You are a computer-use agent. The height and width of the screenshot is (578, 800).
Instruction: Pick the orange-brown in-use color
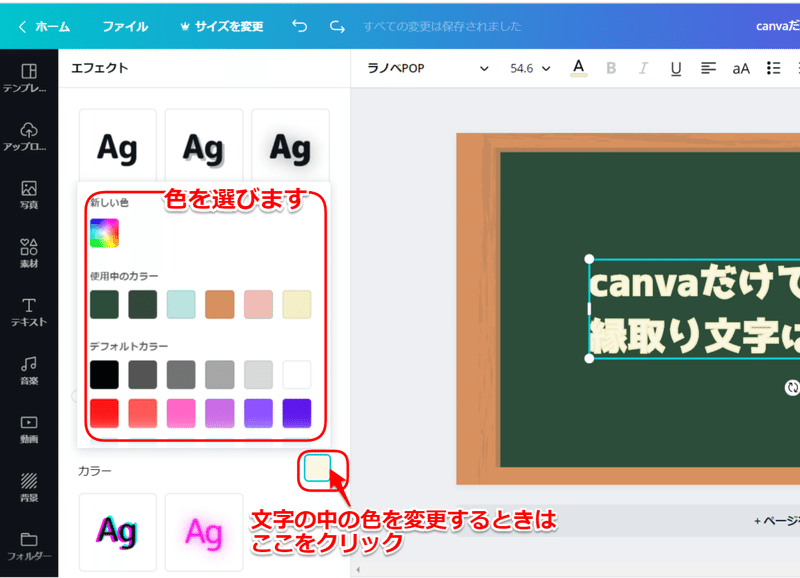[219, 305]
